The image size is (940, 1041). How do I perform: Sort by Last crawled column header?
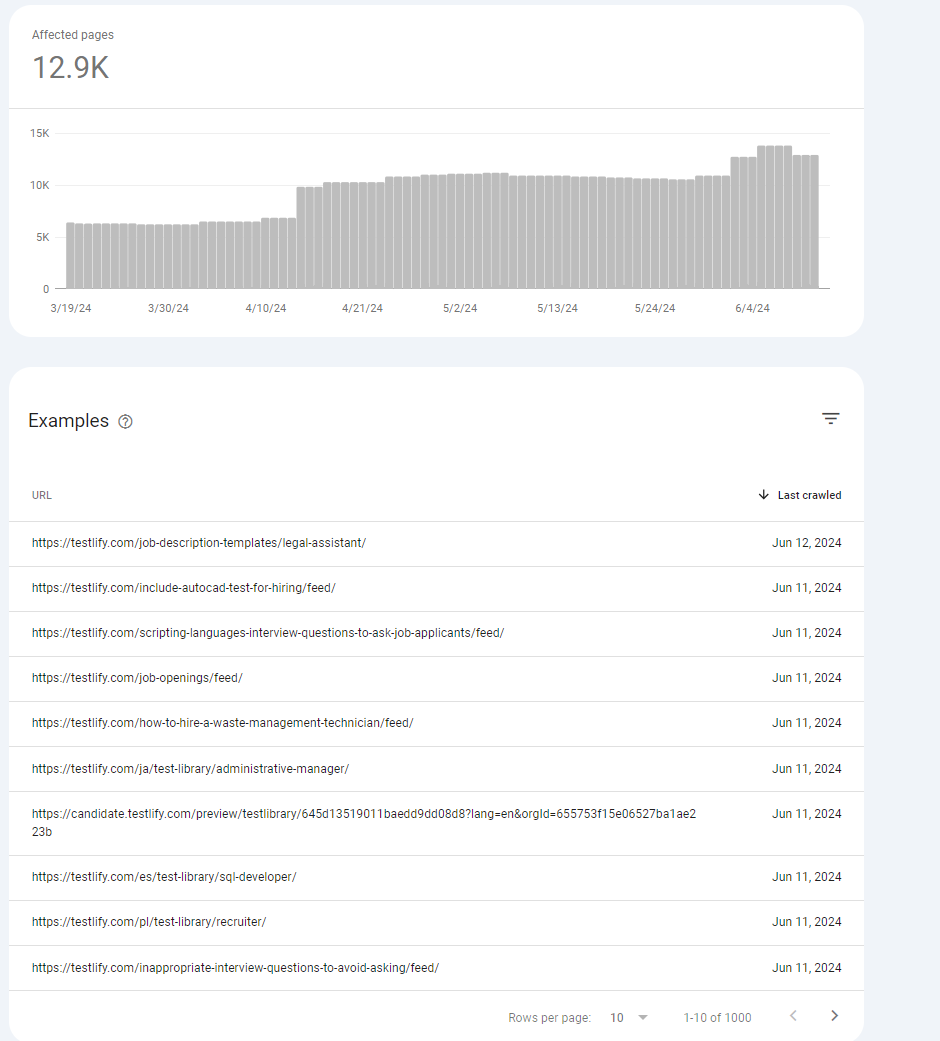coord(809,495)
